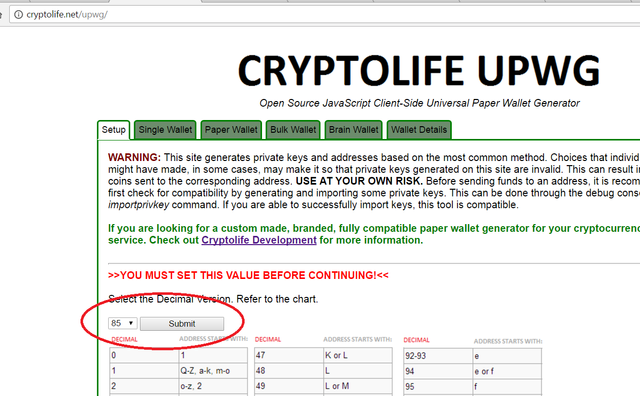Click the cell reading Q-Z, a-k, m-o

point(213,371)
